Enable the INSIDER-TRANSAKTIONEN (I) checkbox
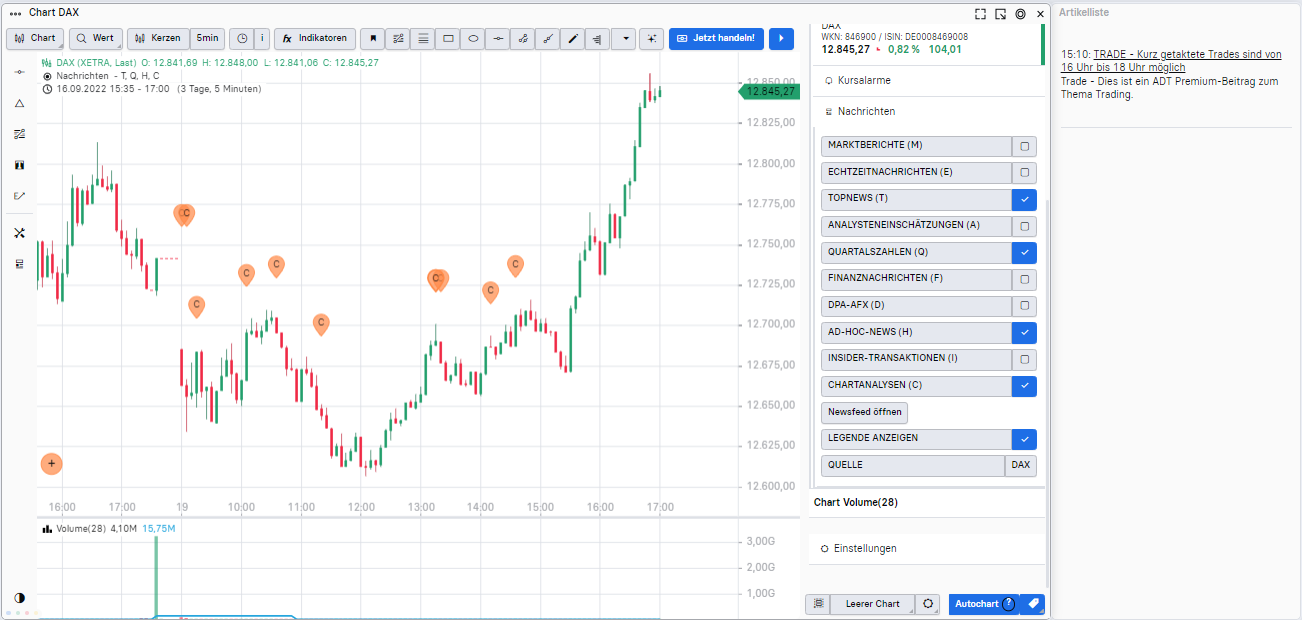The height and width of the screenshot is (620, 1302). pyautogui.click(x=1024, y=359)
